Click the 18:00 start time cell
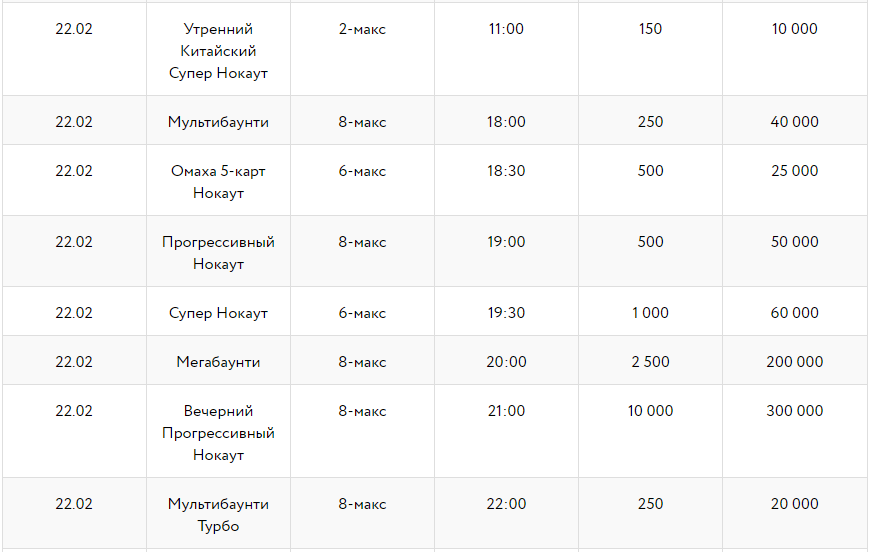The width and height of the screenshot is (871, 552). (506, 122)
